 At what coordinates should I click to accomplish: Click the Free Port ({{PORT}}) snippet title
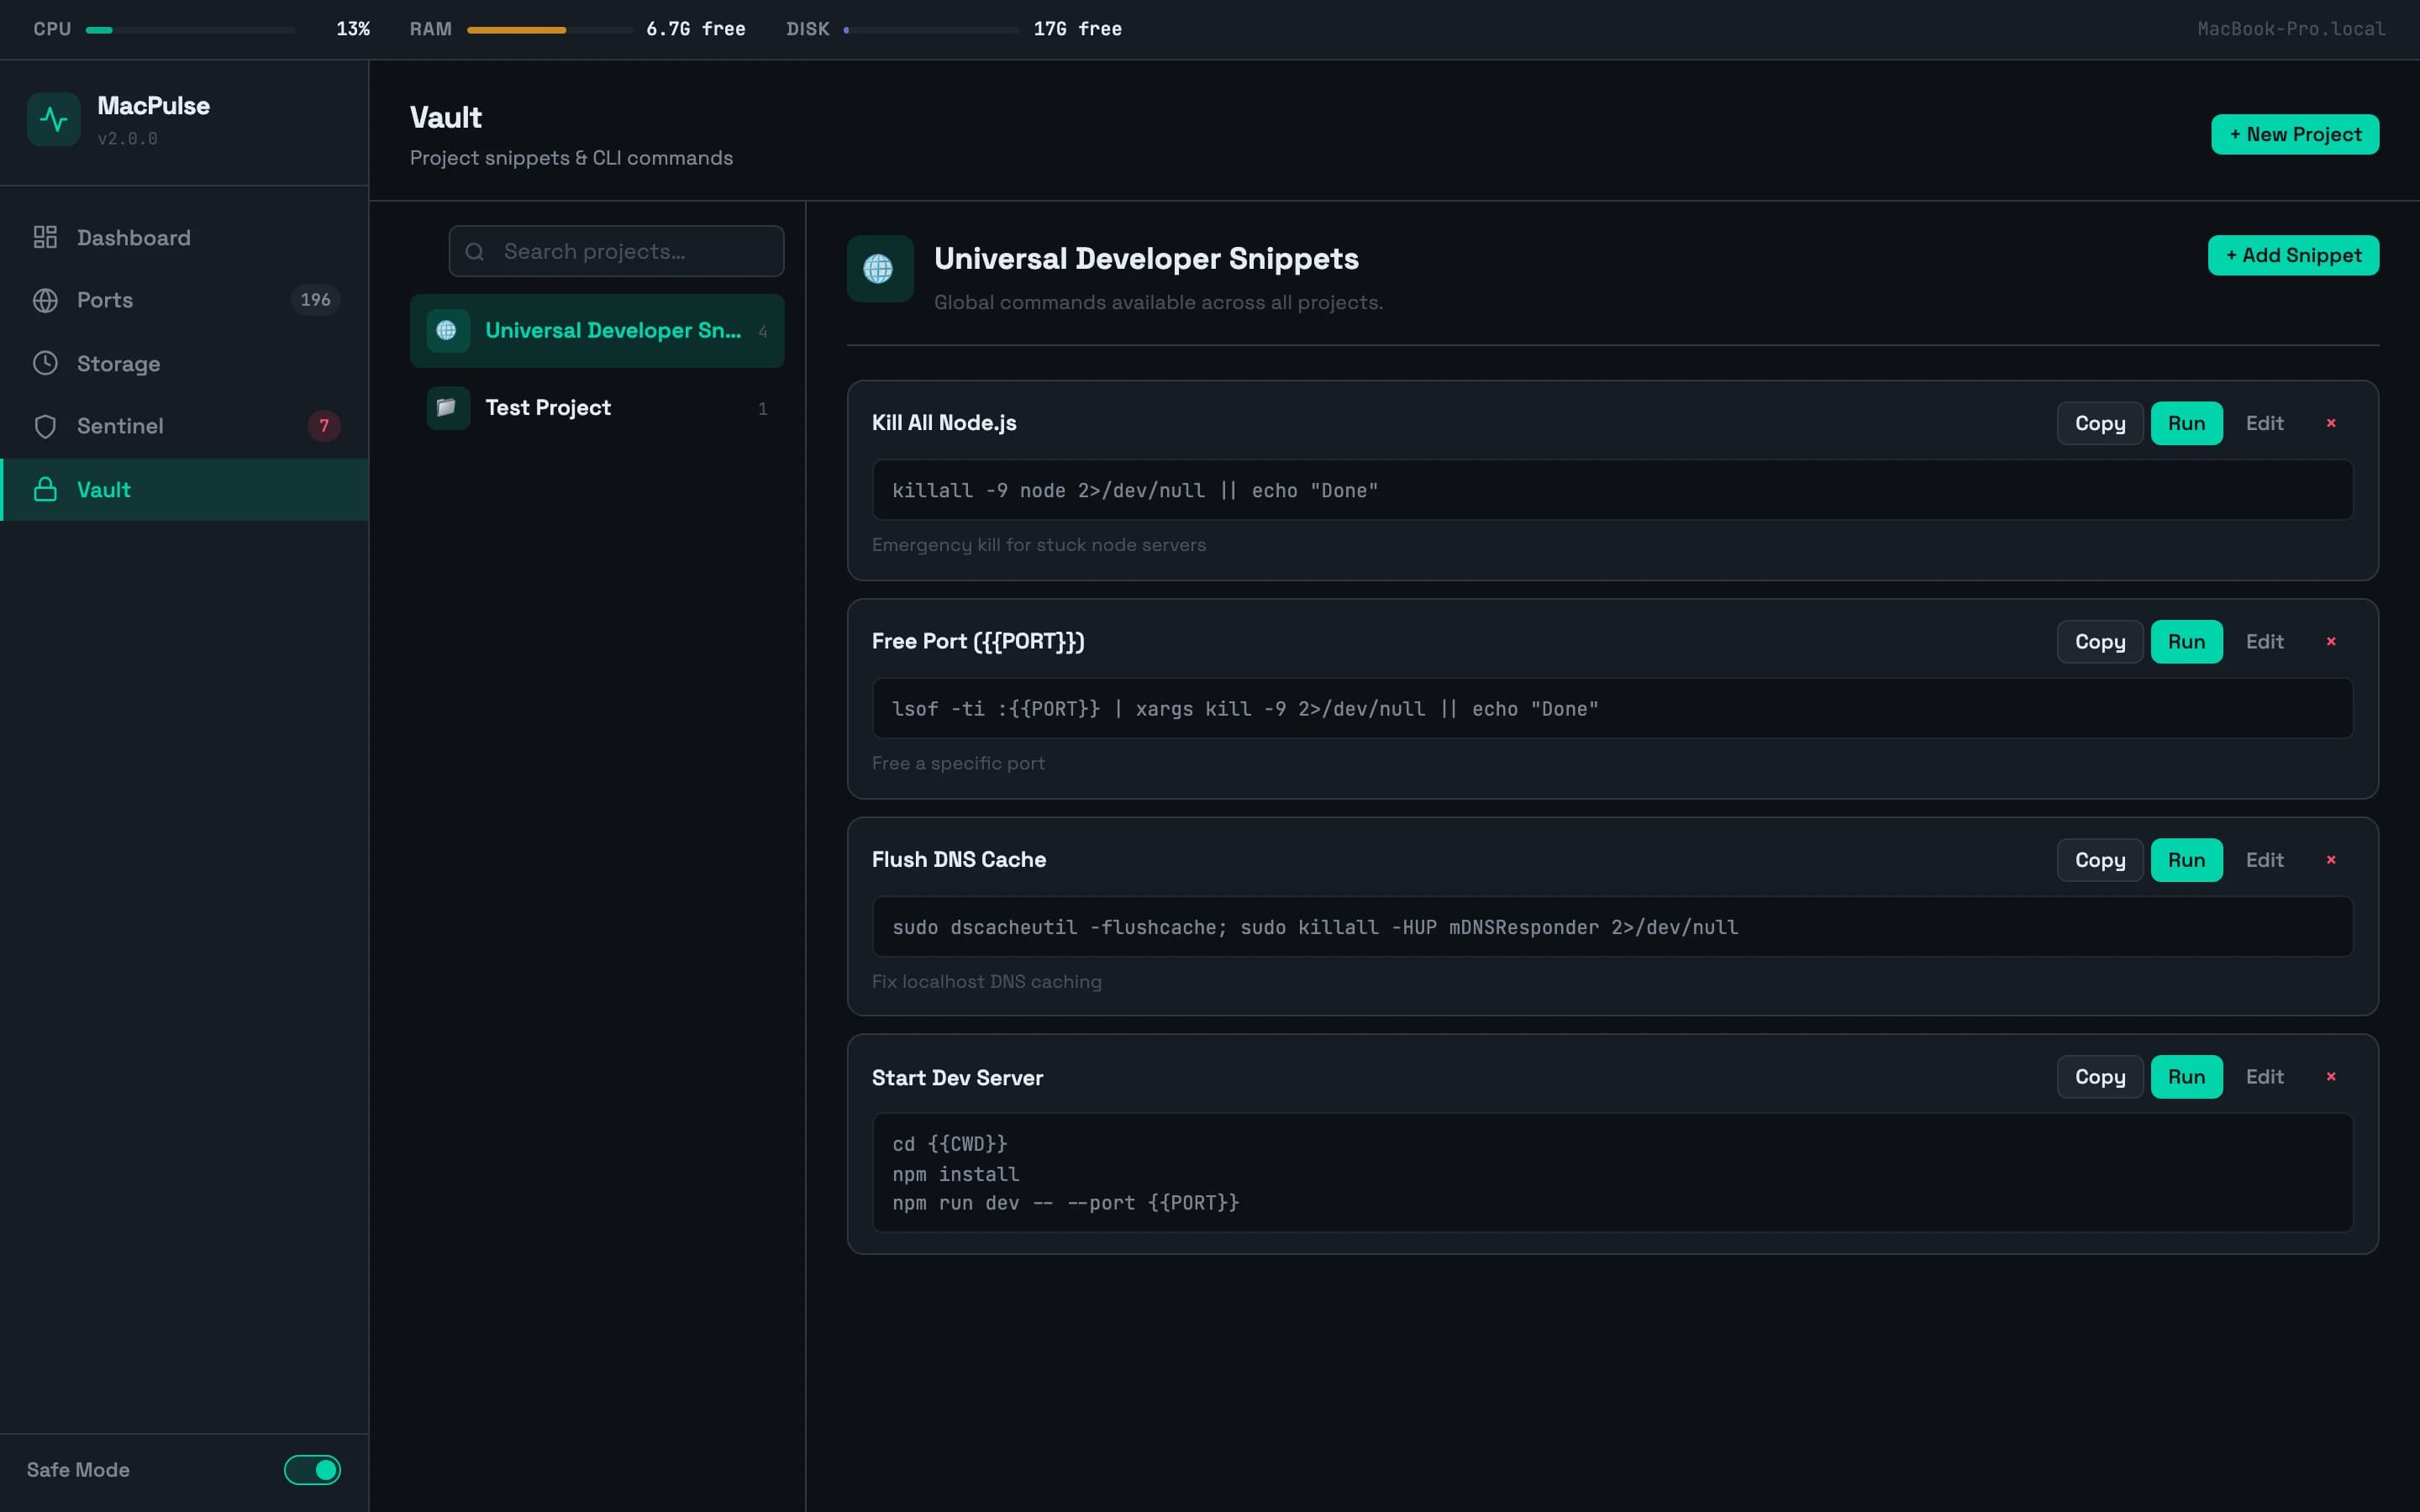pos(978,641)
